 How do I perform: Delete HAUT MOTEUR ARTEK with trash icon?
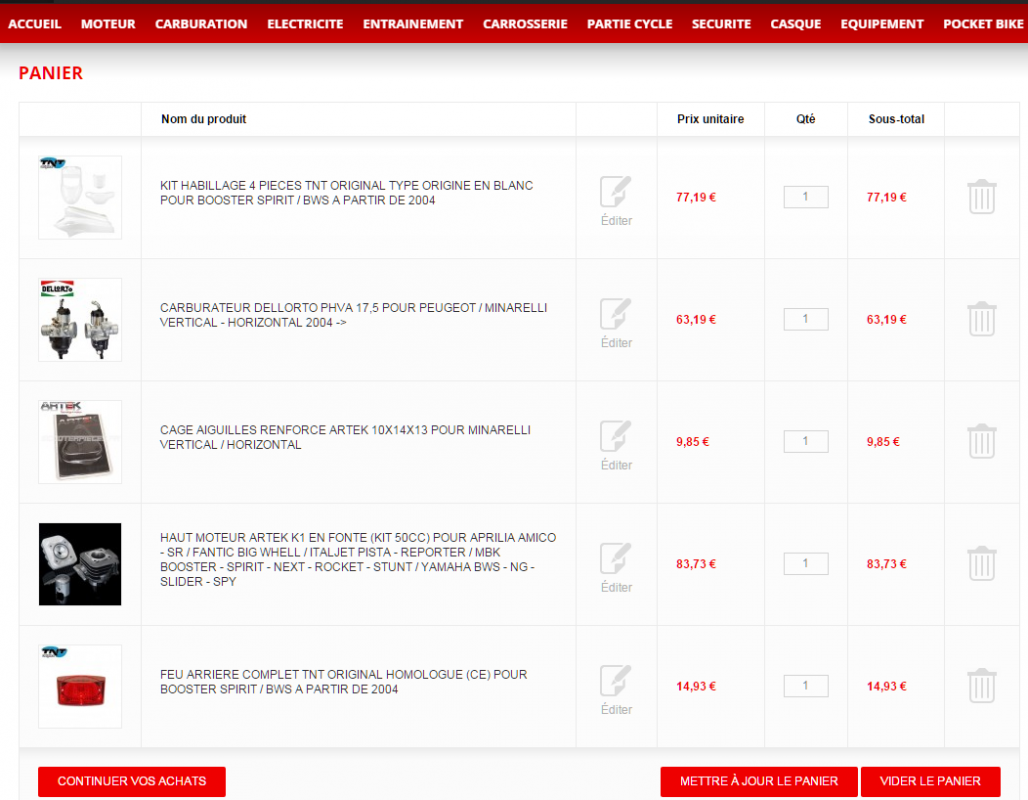[981, 563]
